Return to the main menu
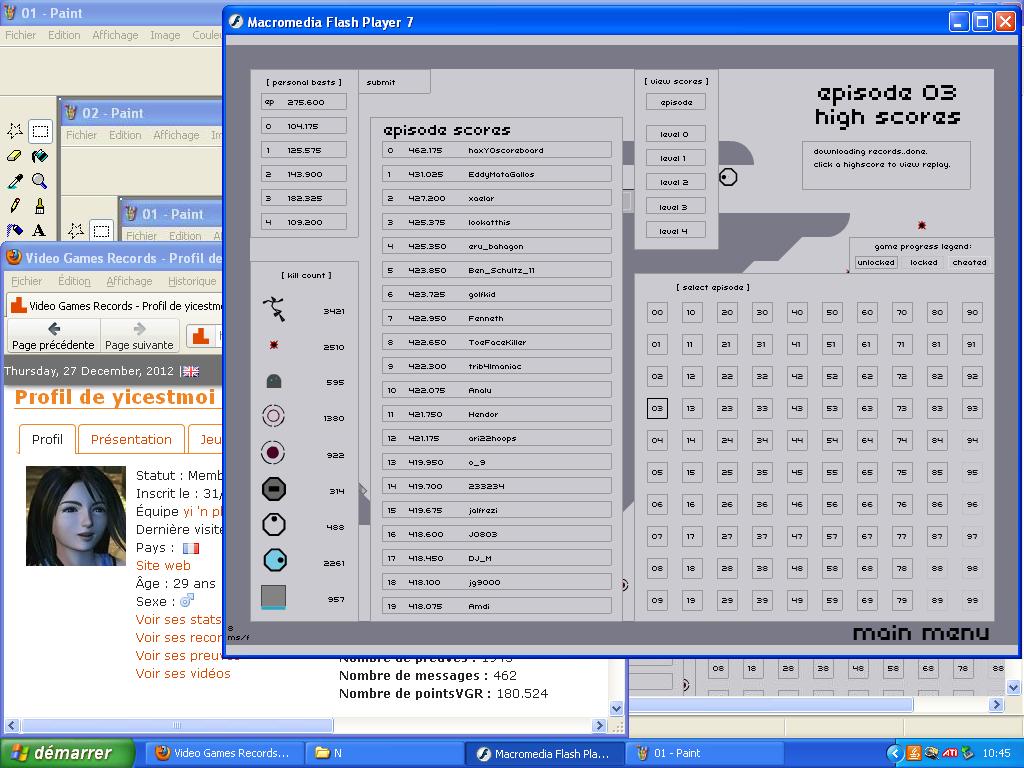The image size is (1024, 768). [x=920, y=633]
